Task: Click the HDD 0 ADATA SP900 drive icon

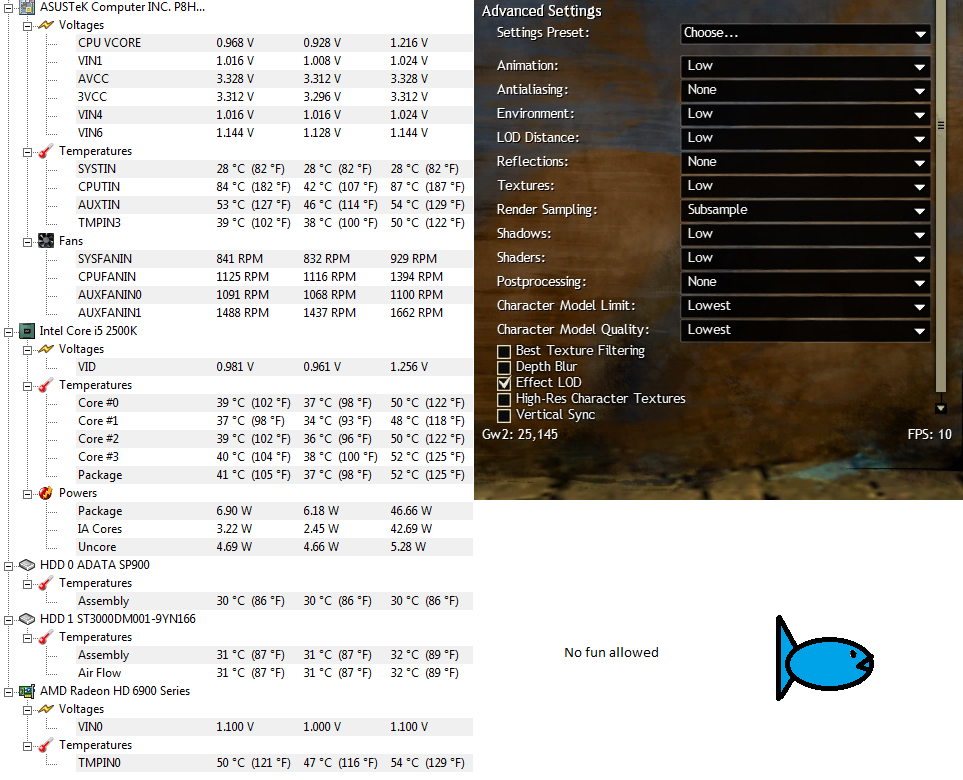Action: click(x=27, y=565)
